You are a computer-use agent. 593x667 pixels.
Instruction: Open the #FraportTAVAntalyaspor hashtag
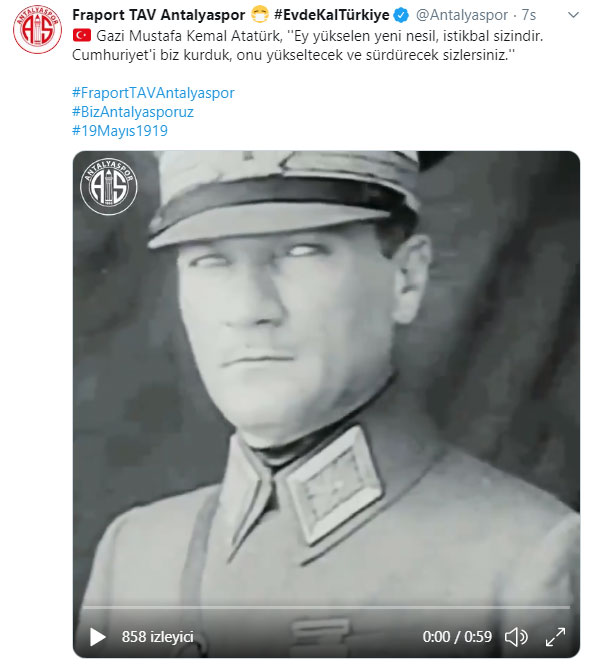[x=153, y=93]
